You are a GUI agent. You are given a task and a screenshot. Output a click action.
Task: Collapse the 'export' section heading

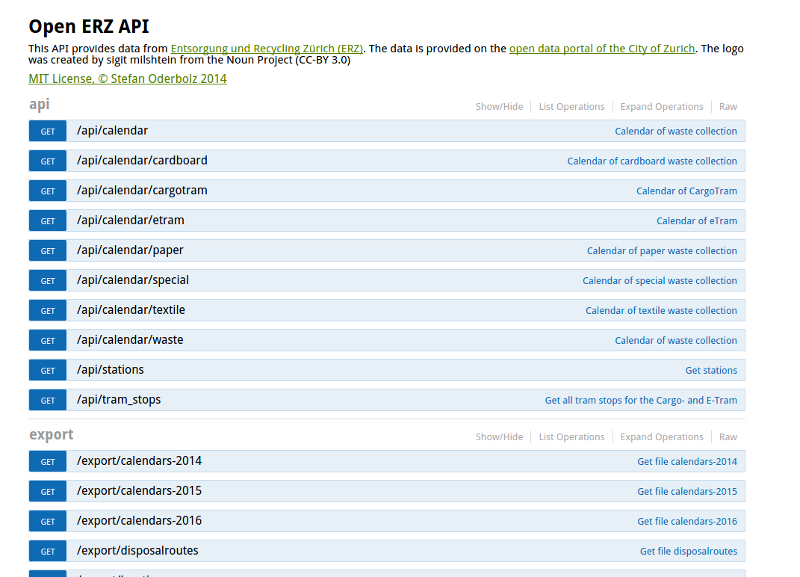(x=51, y=435)
